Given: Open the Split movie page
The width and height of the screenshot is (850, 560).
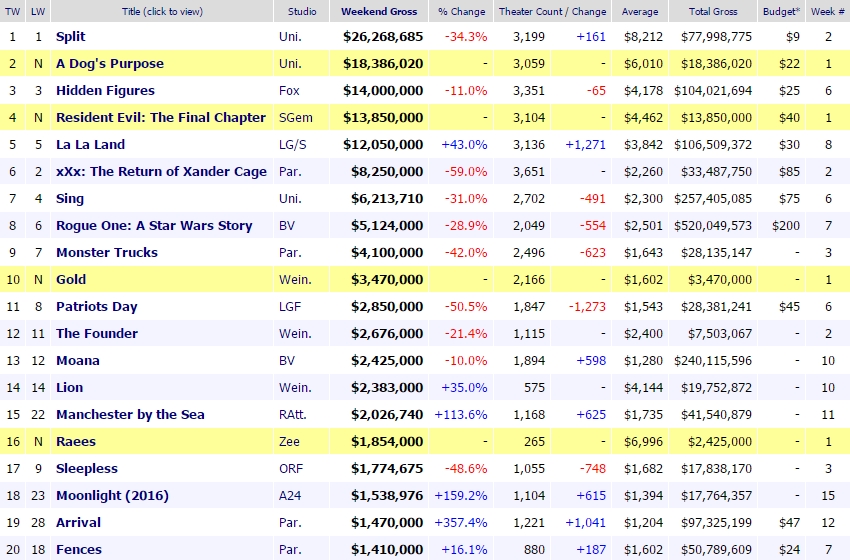Looking at the screenshot, I should tap(70, 36).
